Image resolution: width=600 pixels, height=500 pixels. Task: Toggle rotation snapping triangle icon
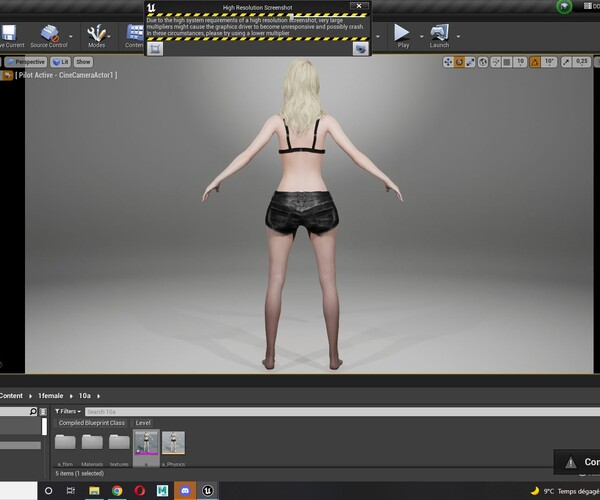535,62
